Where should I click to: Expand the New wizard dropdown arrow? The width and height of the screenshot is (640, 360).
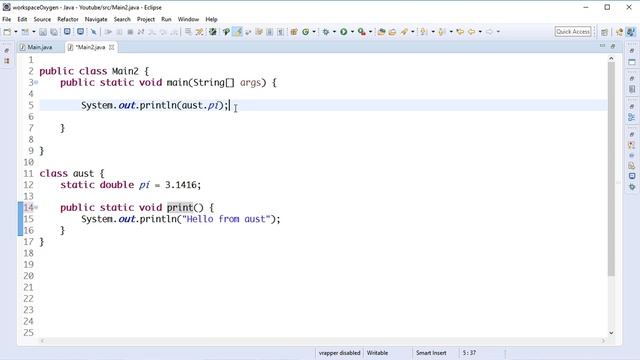click(16, 32)
